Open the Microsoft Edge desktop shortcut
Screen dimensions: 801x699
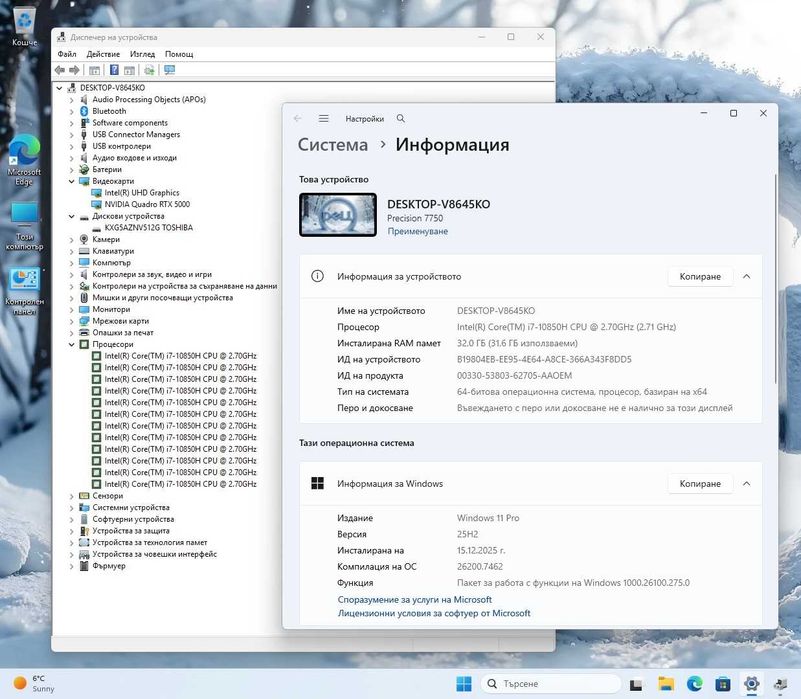(x=24, y=160)
